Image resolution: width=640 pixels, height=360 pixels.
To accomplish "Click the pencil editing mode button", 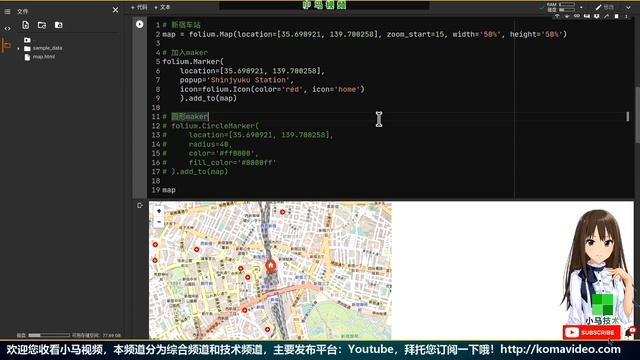I will click(x=604, y=7).
